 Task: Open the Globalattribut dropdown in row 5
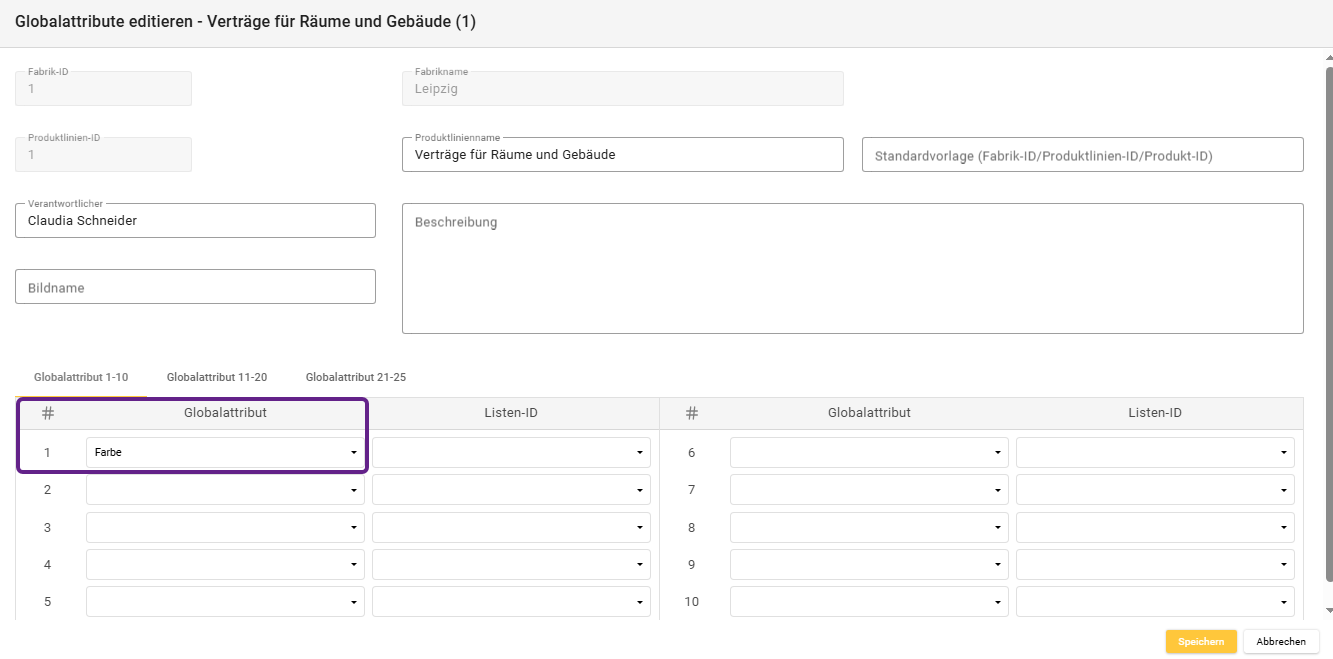(224, 602)
